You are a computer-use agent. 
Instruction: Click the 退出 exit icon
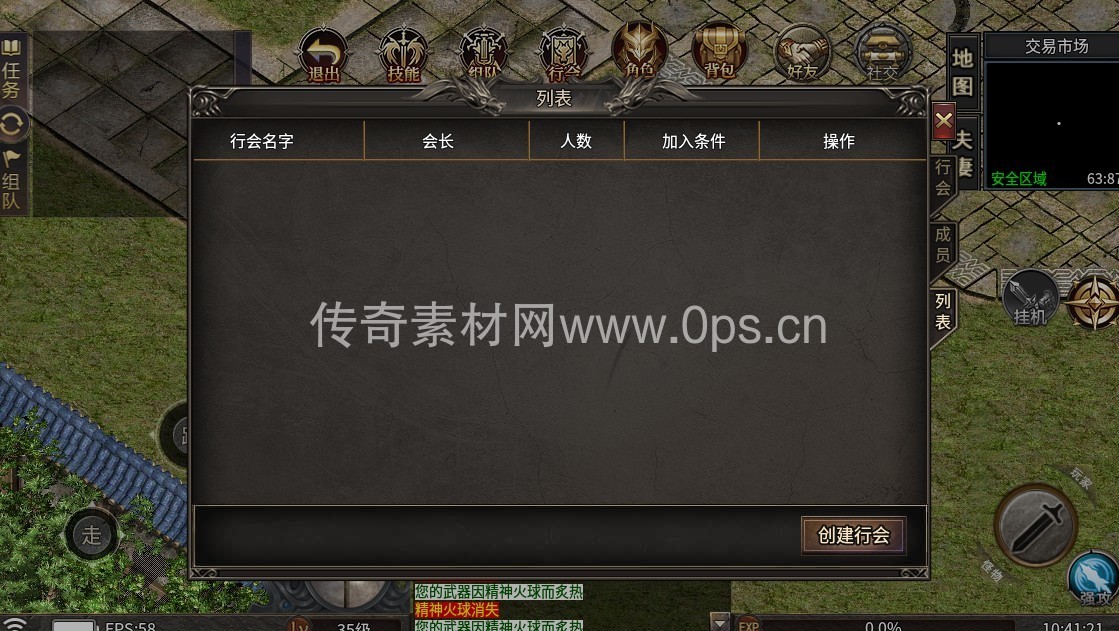point(323,54)
